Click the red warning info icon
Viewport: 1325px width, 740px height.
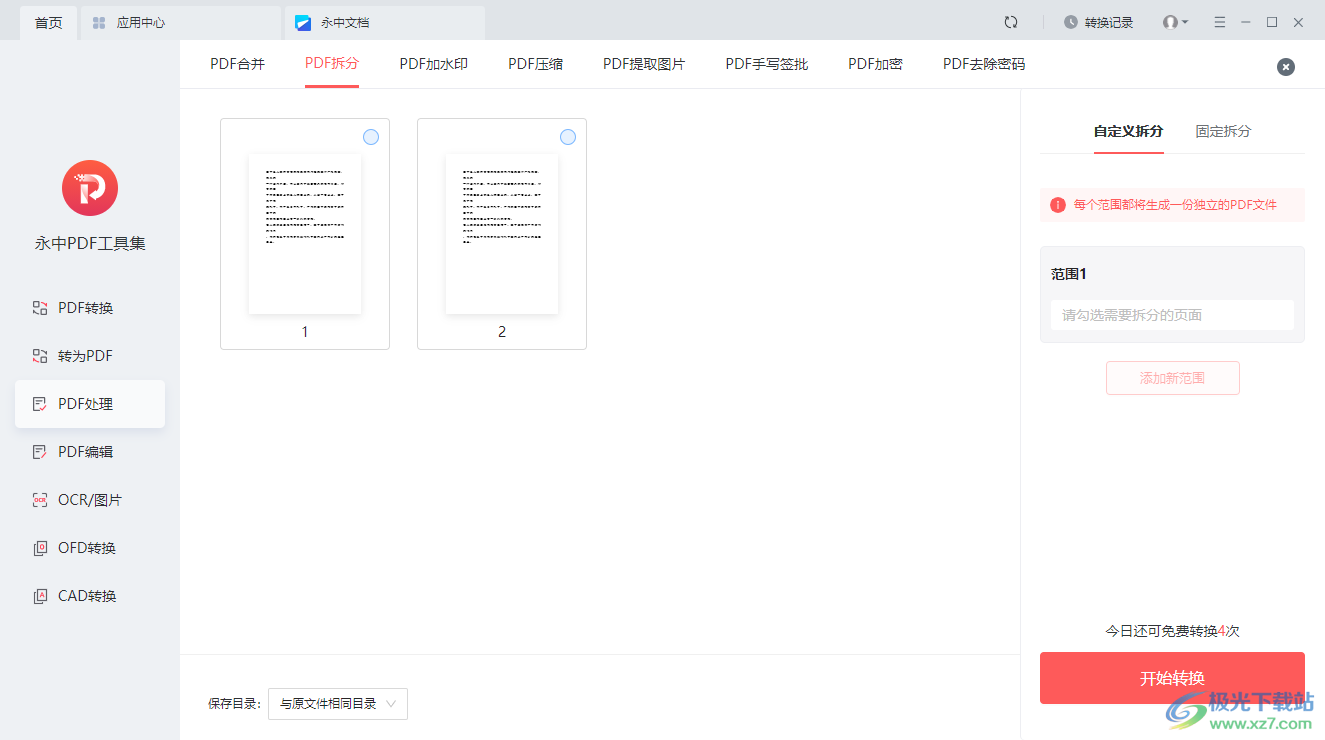pos(1058,205)
